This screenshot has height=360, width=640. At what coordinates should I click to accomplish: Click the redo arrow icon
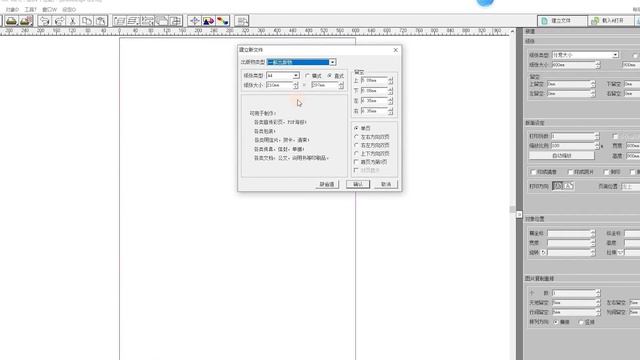pyautogui.click(x=59, y=21)
